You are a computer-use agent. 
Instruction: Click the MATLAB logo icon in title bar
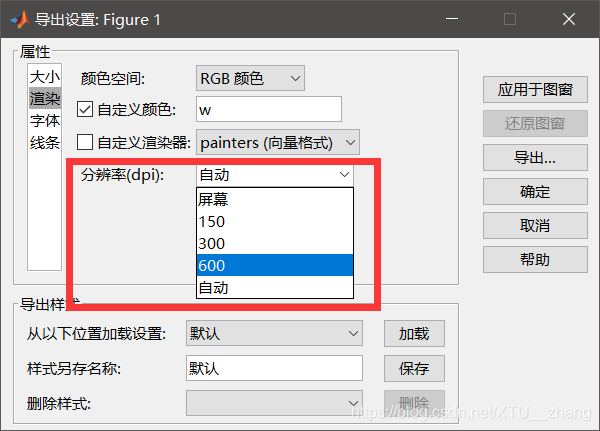click(20, 20)
